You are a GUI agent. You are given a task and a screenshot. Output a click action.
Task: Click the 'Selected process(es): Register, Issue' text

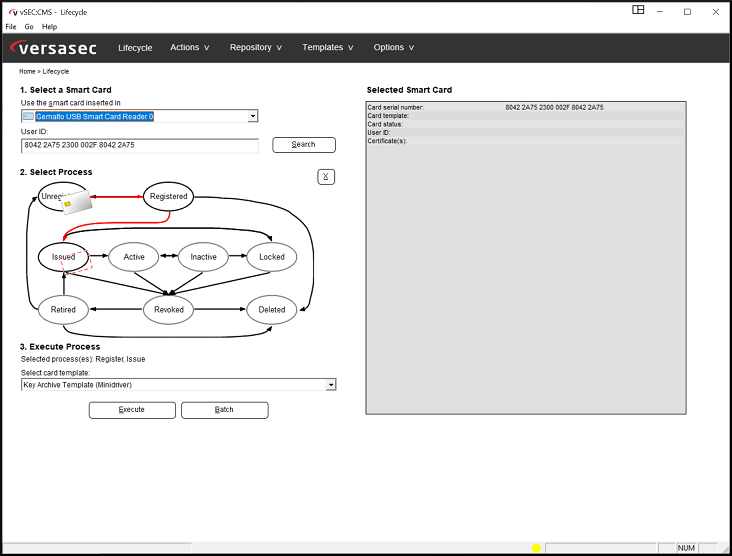(83, 359)
